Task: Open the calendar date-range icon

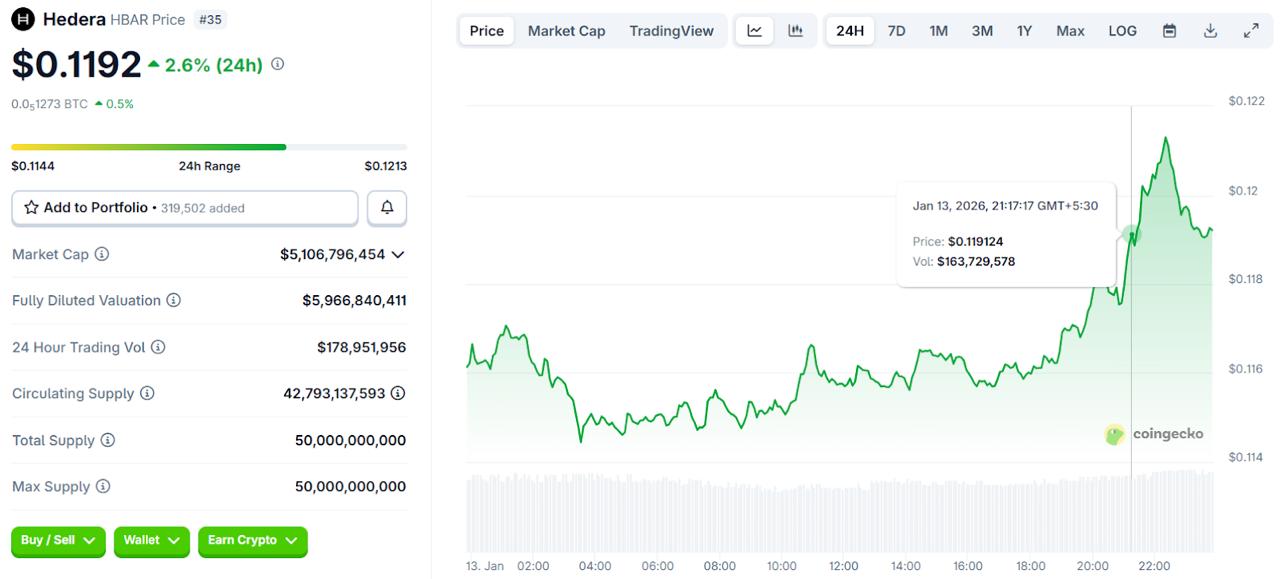Action: (1169, 30)
